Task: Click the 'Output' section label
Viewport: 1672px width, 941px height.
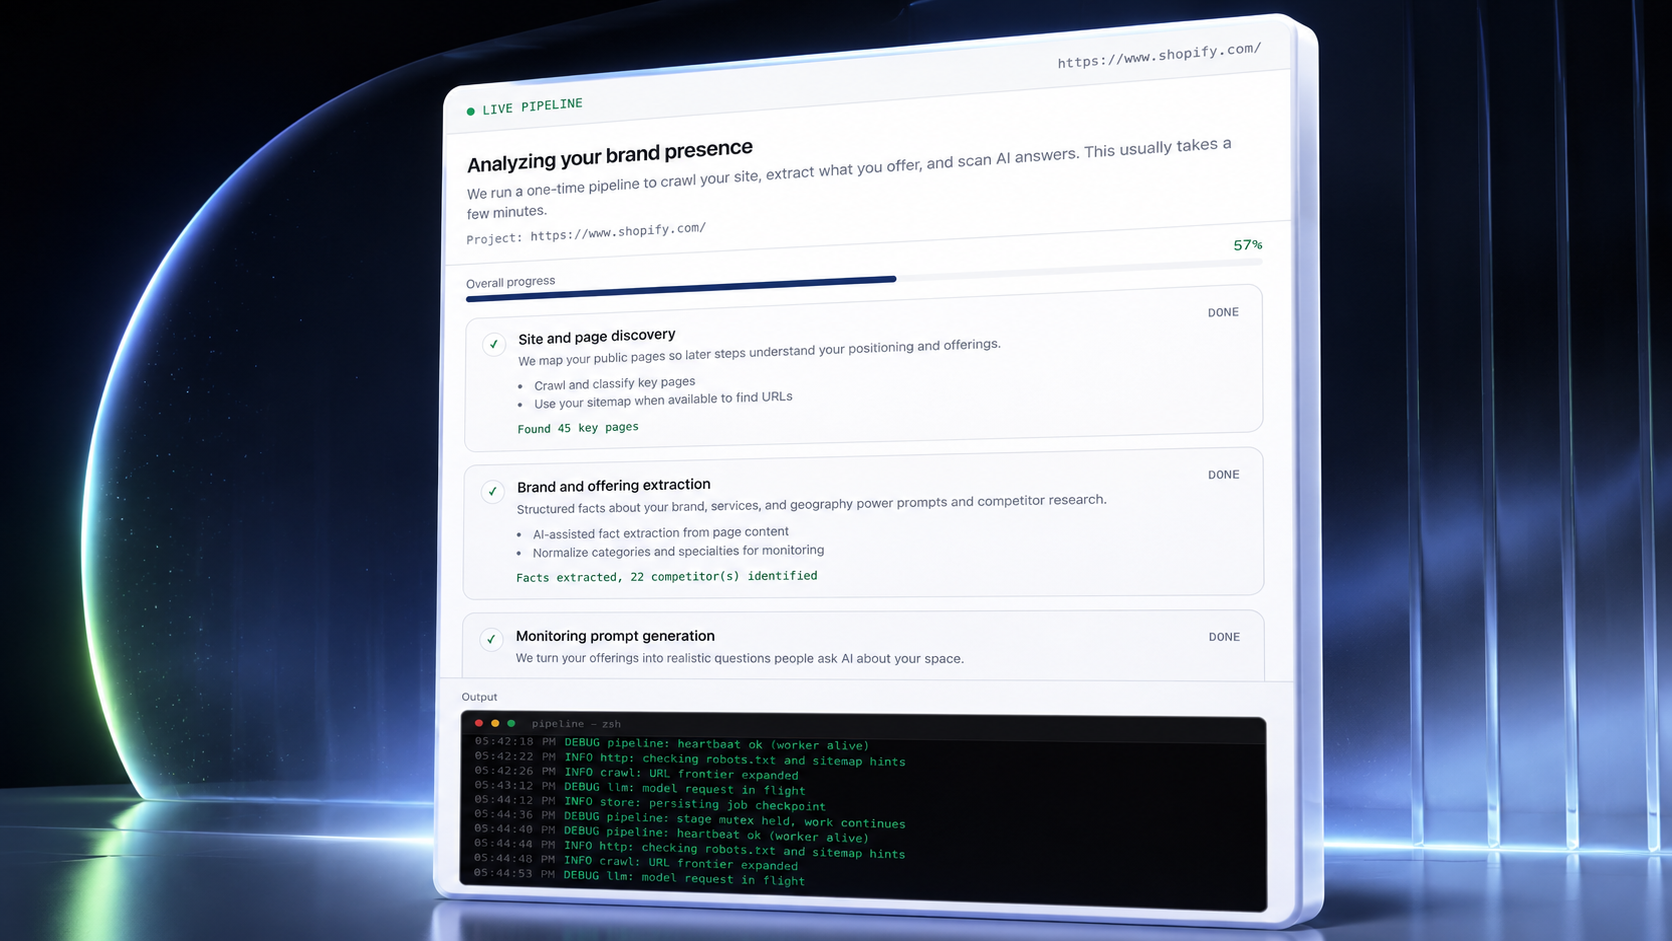Action: point(479,697)
